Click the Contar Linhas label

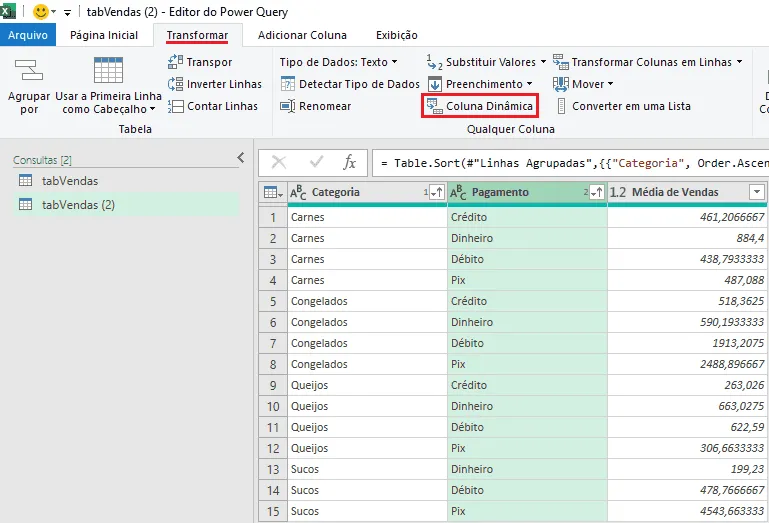(x=222, y=106)
